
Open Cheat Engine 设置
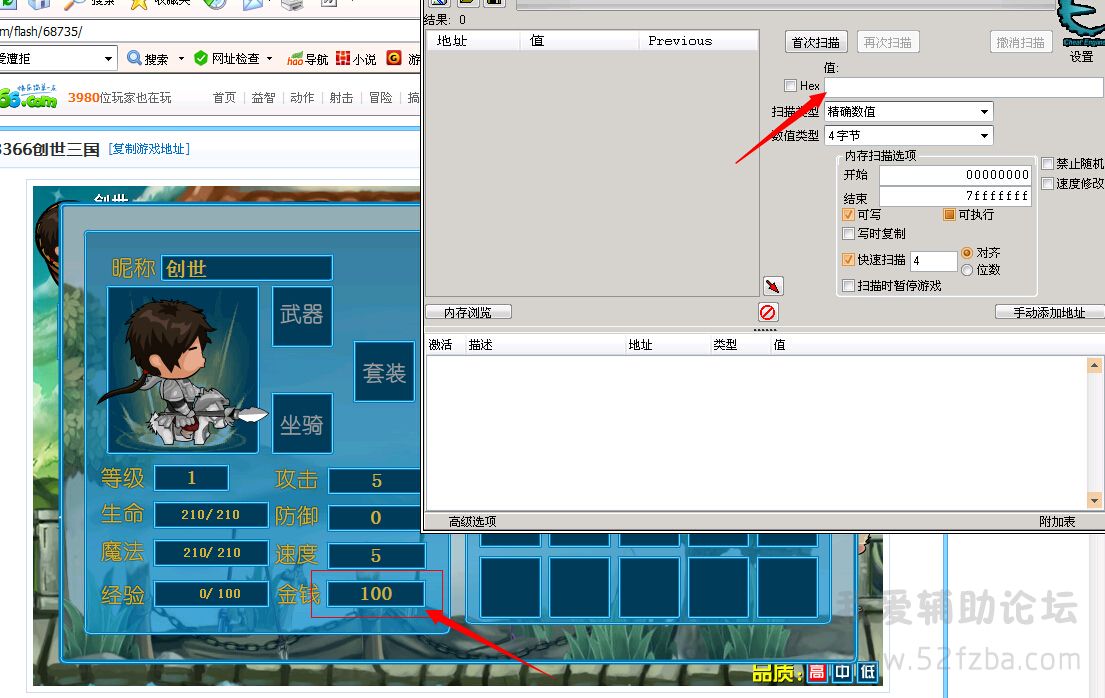tap(1081, 56)
